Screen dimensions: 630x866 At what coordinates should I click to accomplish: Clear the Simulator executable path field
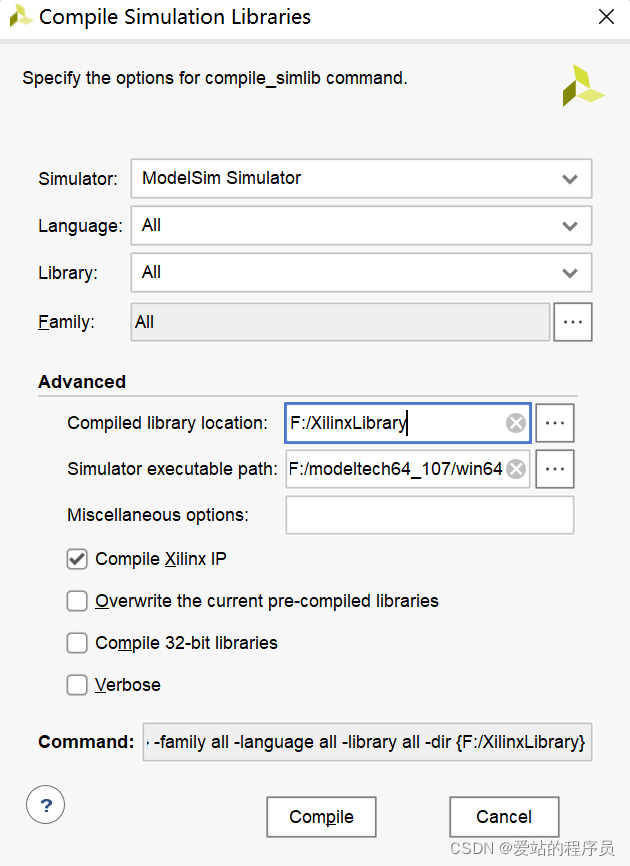[516, 469]
